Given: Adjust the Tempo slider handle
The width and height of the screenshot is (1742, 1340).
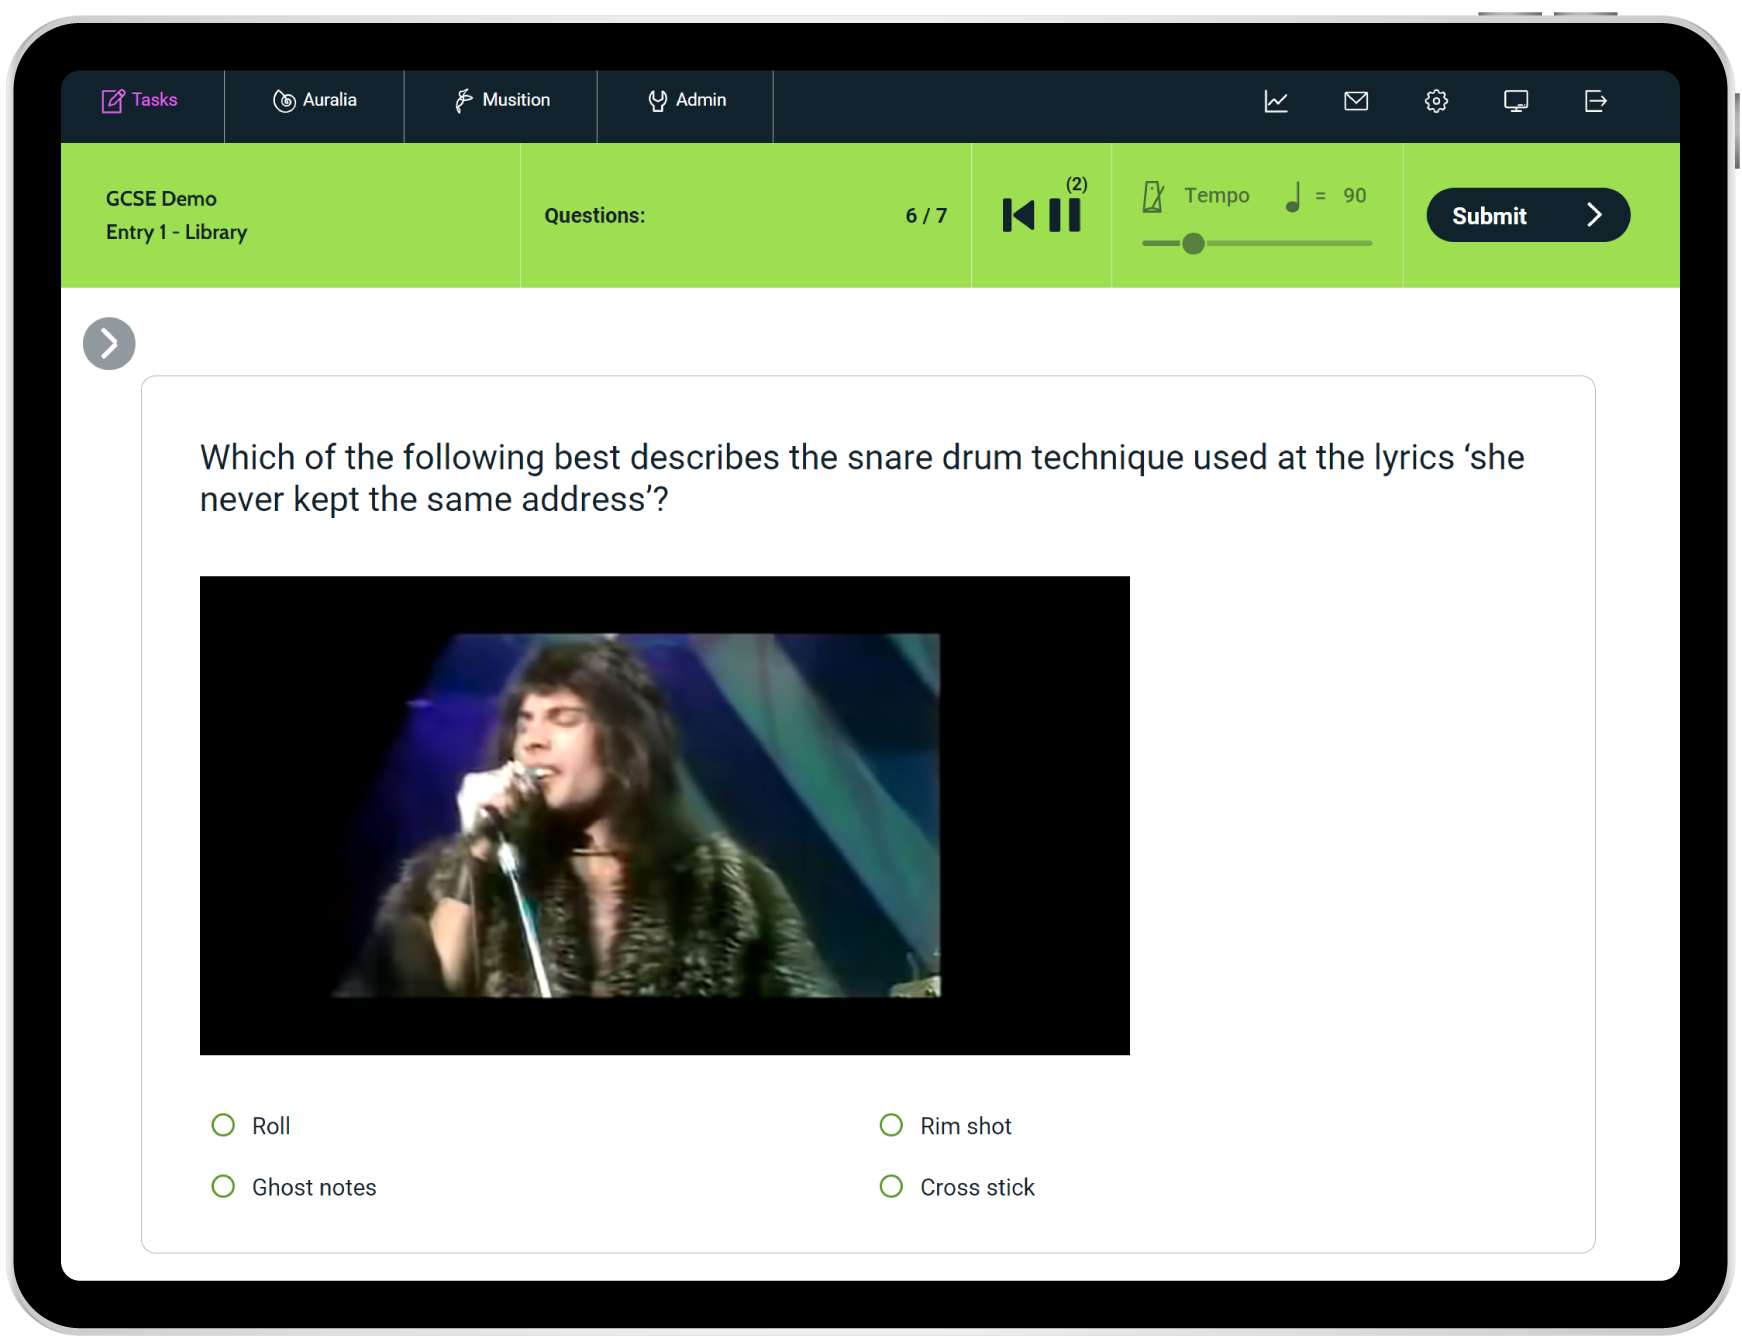Looking at the screenshot, I should [1193, 244].
